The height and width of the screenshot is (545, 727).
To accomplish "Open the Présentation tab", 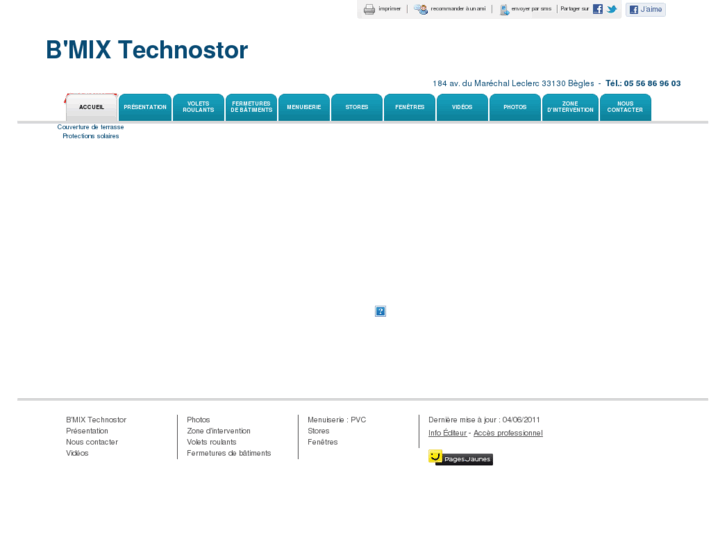I will click(x=145, y=107).
